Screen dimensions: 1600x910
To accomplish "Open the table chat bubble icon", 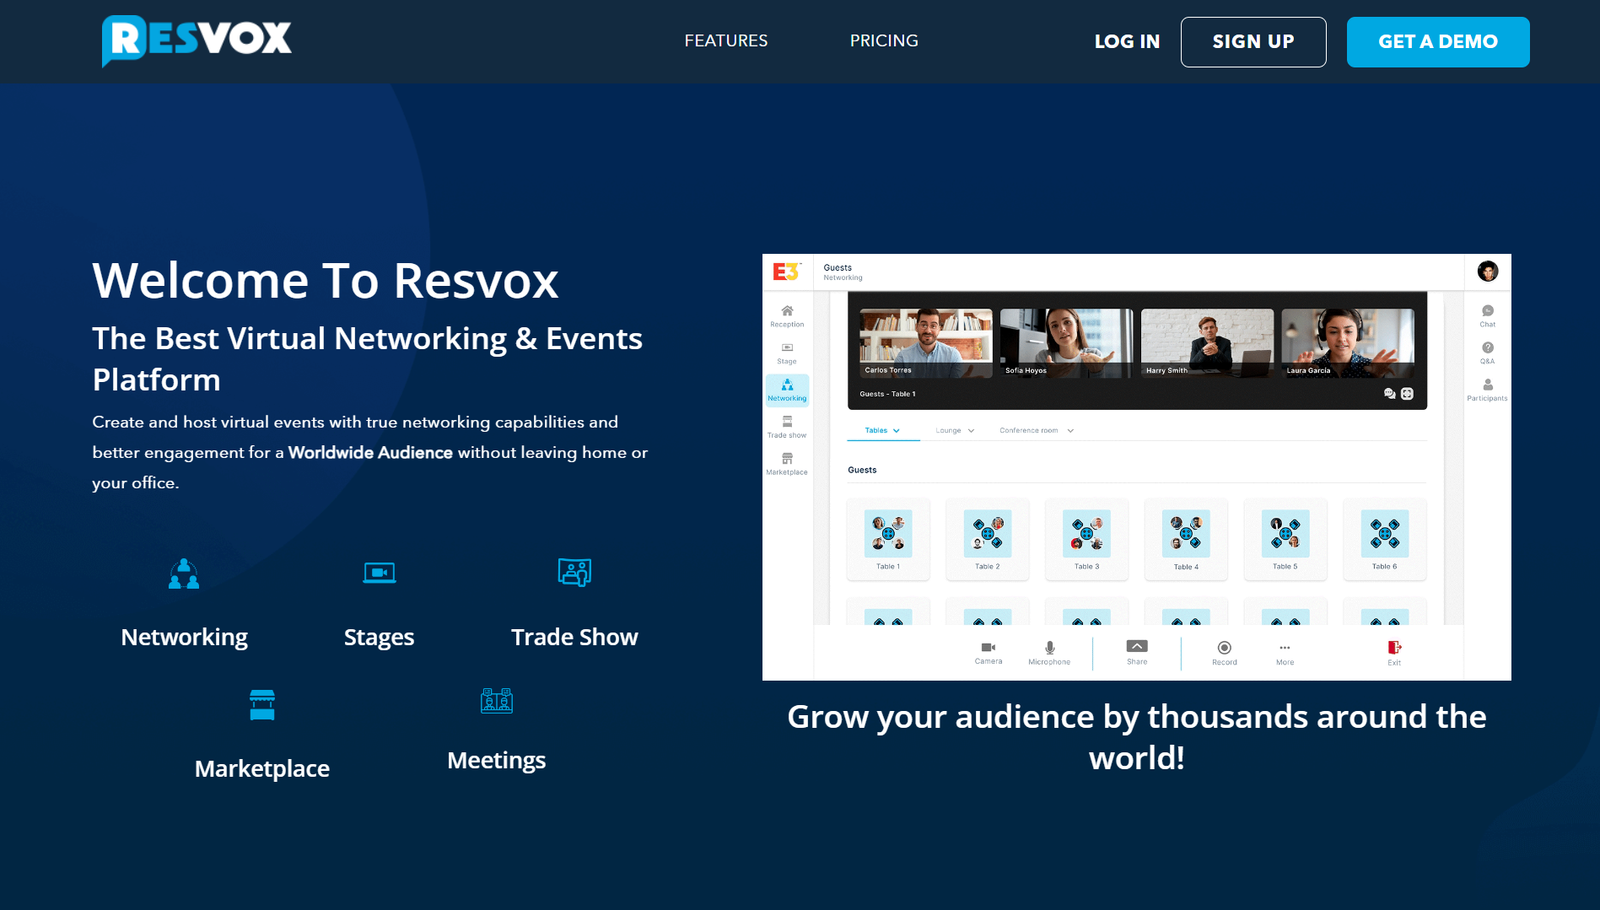I will [1390, 394].
